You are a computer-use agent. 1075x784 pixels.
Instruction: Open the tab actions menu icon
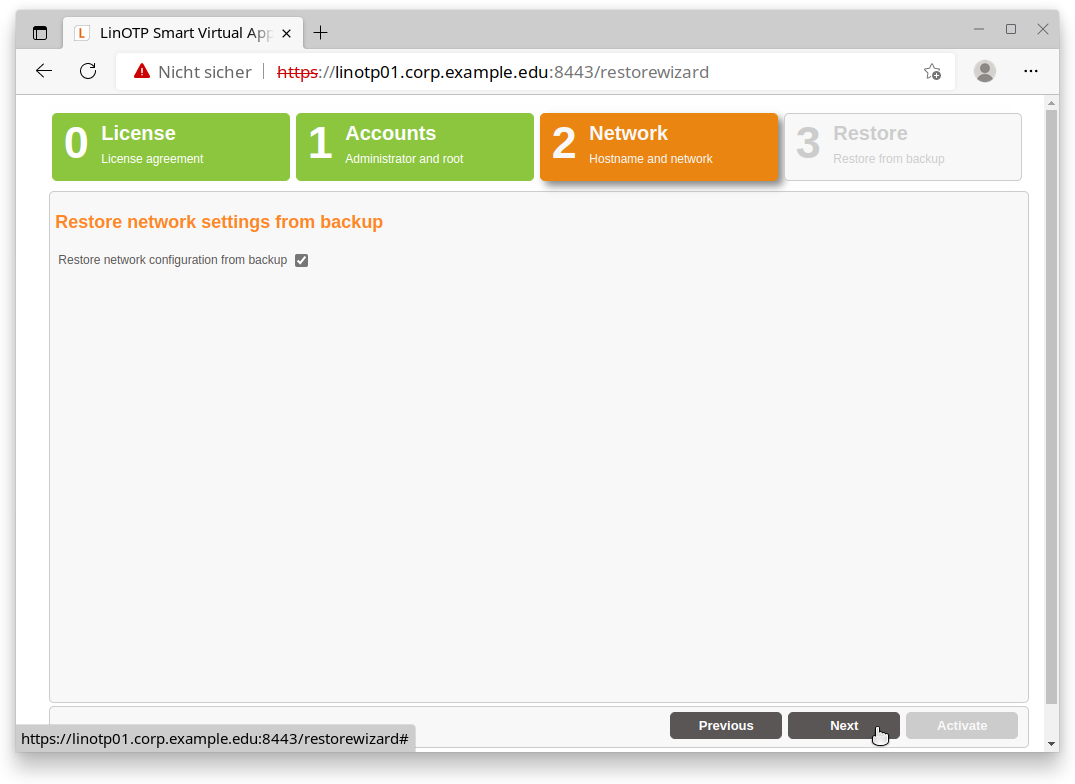(40, 33)
